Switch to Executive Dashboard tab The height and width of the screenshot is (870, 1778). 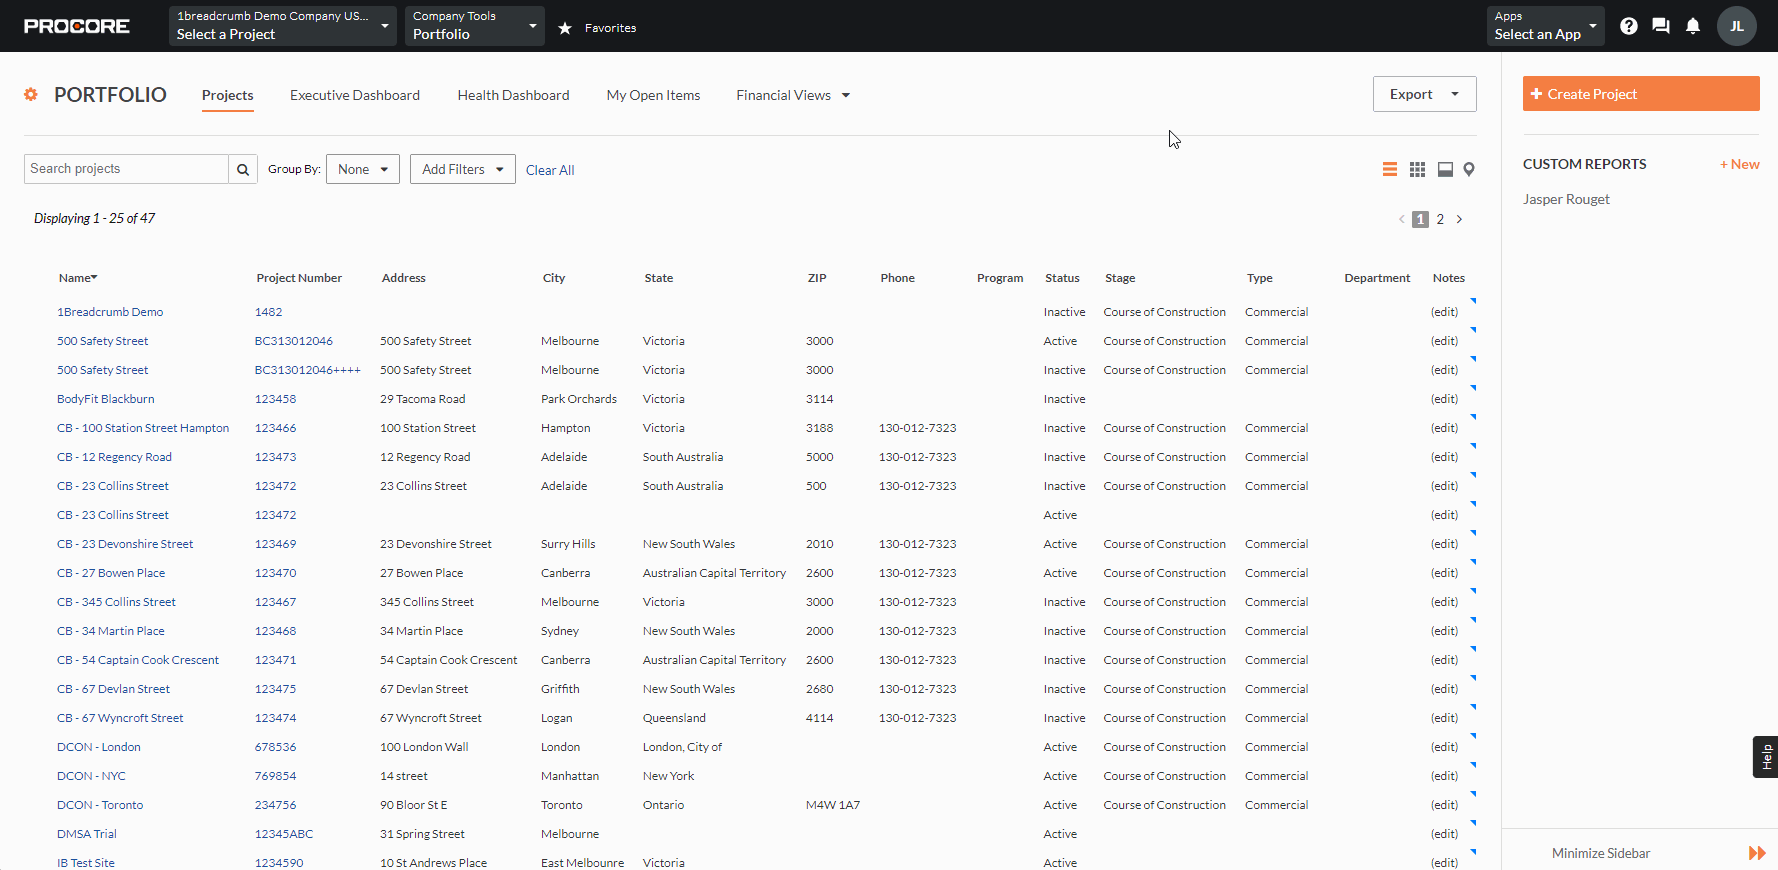pos(355,95)
